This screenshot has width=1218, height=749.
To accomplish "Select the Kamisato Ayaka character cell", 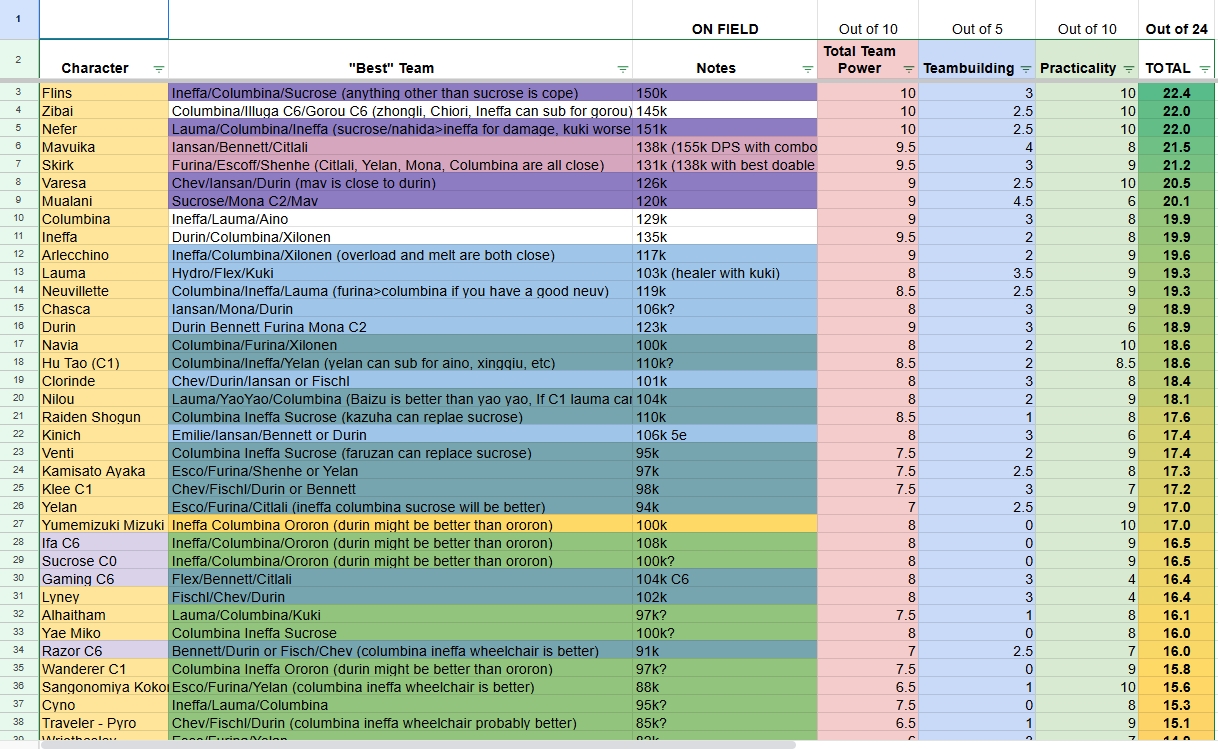I will coord(104,471).
